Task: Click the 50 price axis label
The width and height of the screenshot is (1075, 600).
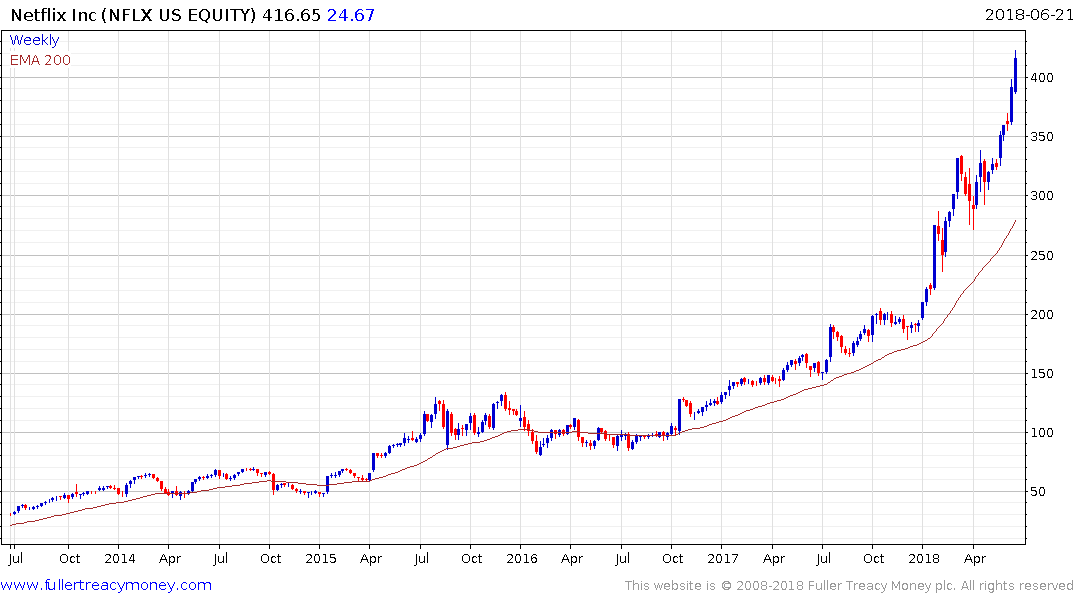Action: pyautogui.click(x=1038, y=492)
